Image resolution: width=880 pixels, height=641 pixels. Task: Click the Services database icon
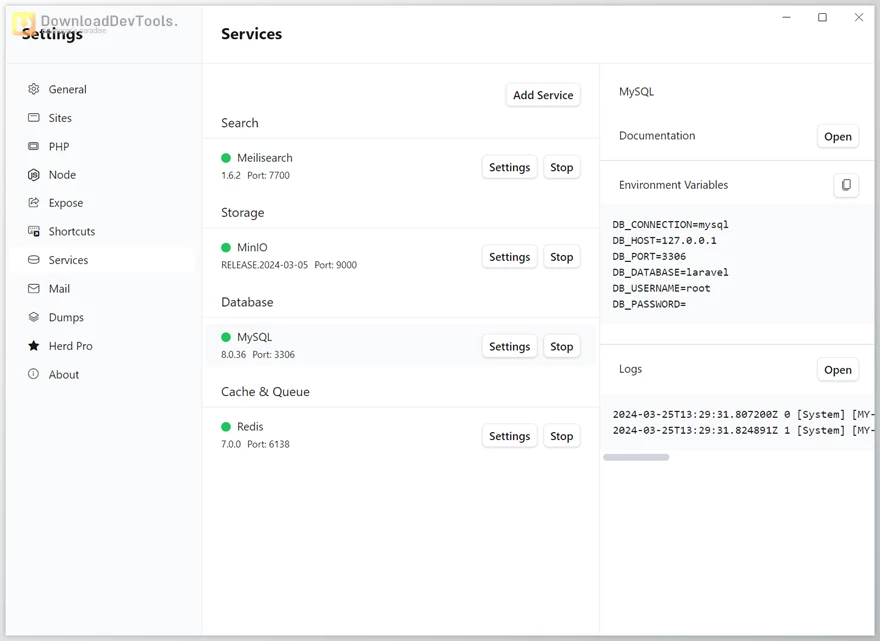34,259
